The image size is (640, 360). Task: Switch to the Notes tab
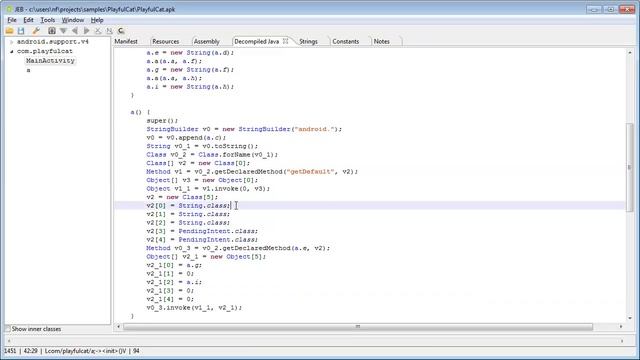point(382,41)
